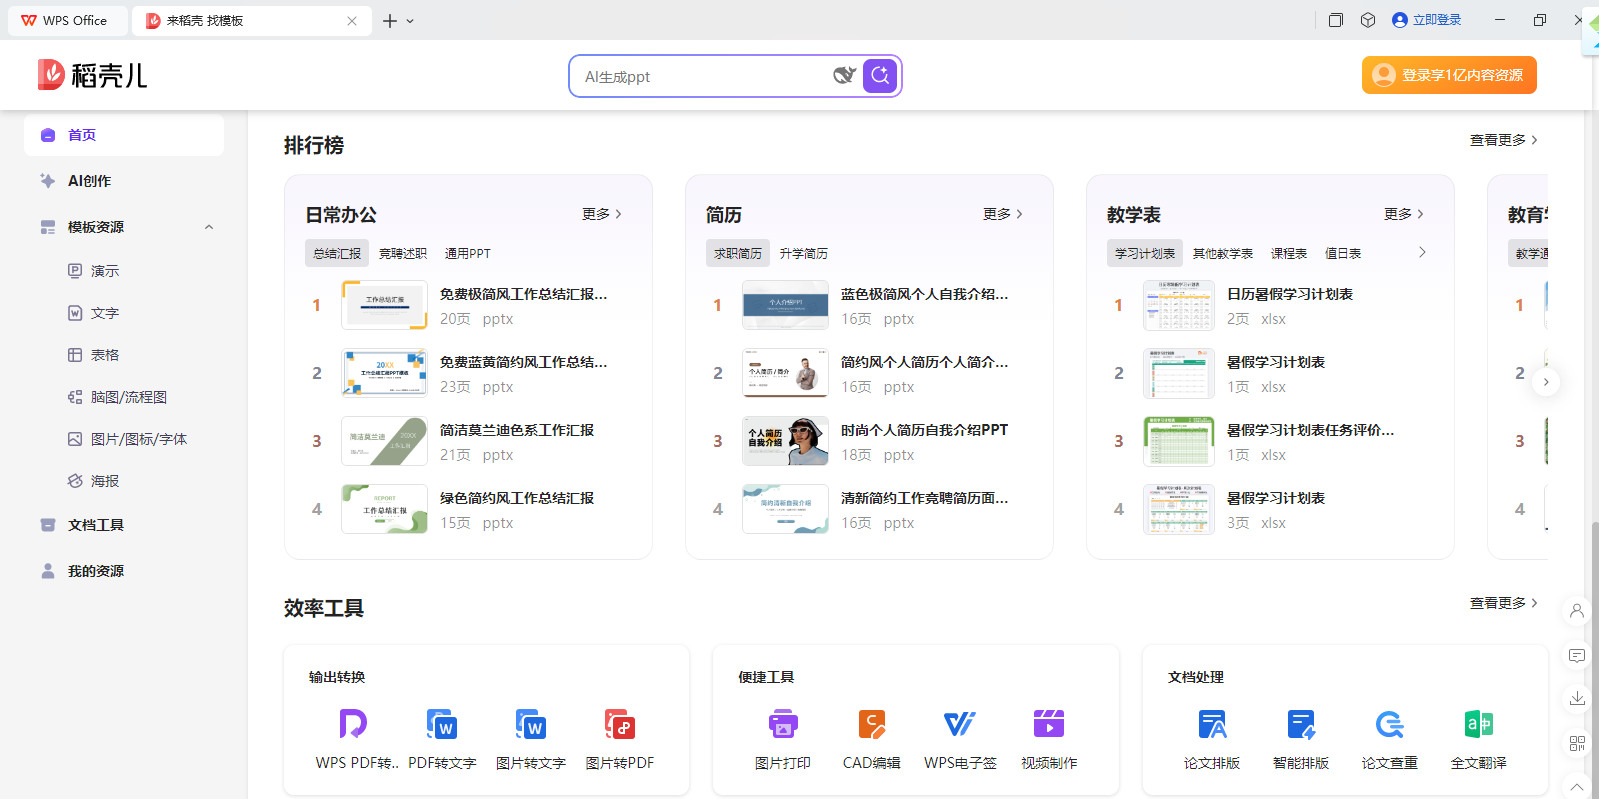Open AI创作 in the sidebar
This screenshot has width=1599, height=799.
pyautogui.click(x=89, y=181)
